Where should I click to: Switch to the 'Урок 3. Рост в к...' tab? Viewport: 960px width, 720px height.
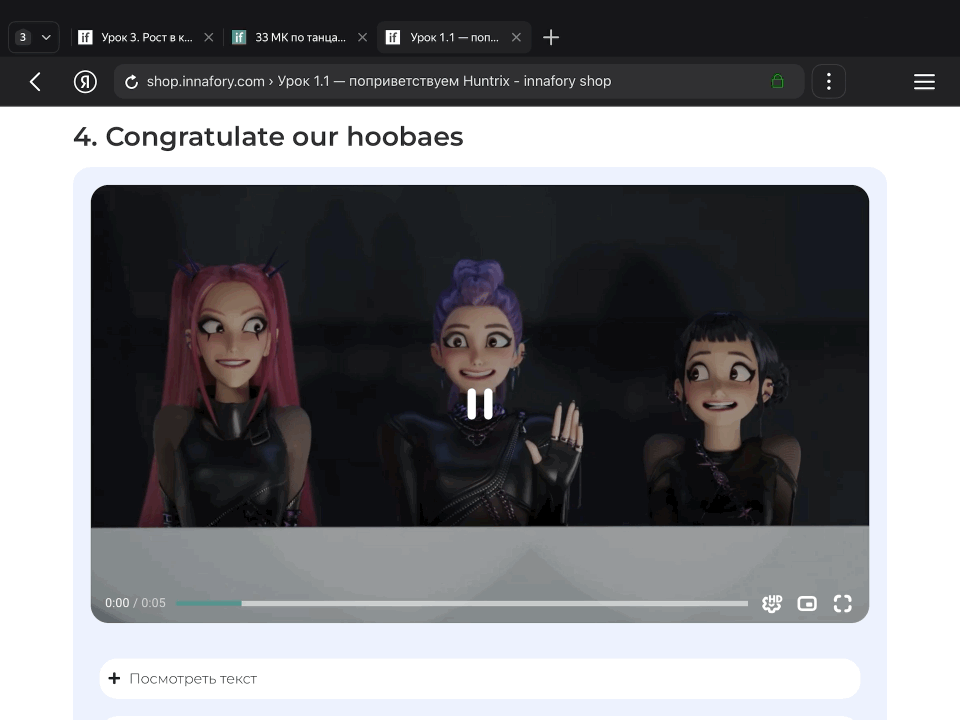pyautogui.click(x=146, y=37)
